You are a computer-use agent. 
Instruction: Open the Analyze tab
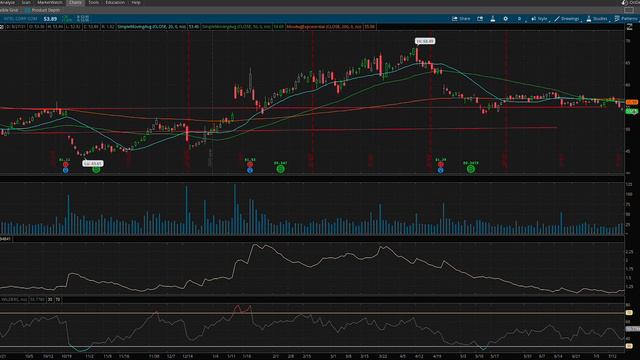coord(7,2)
